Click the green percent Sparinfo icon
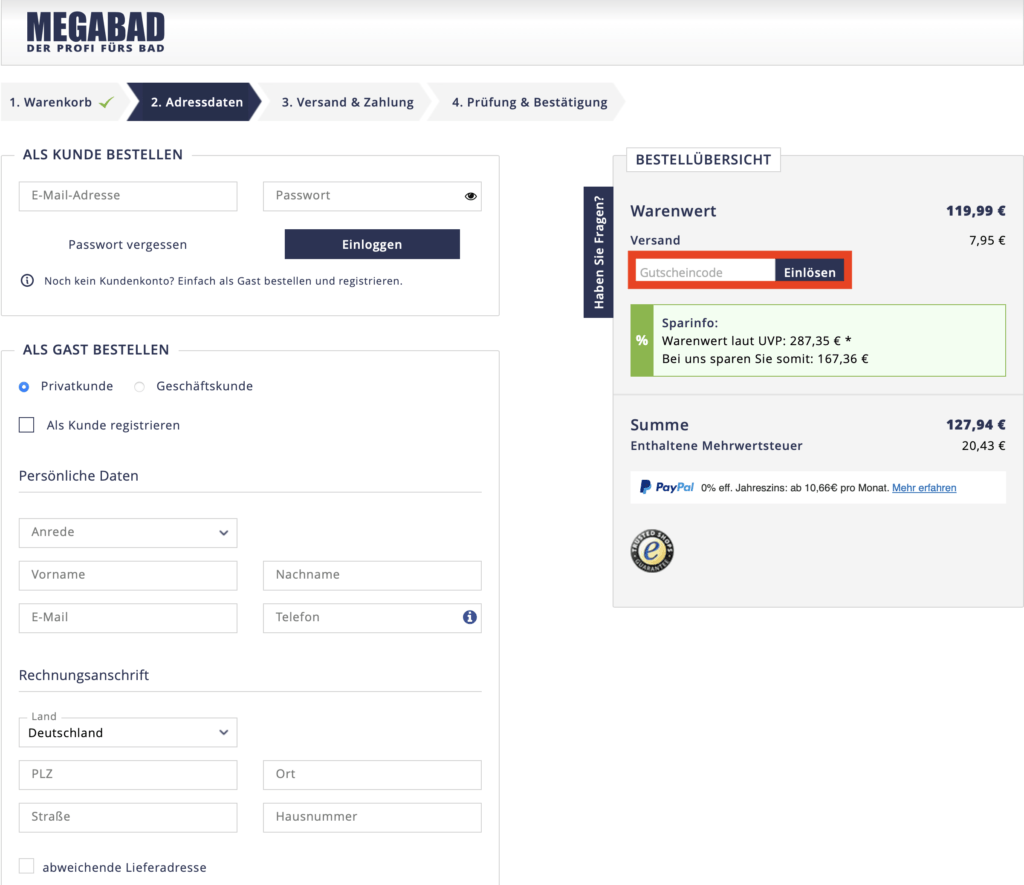 (x=642, y=340)
